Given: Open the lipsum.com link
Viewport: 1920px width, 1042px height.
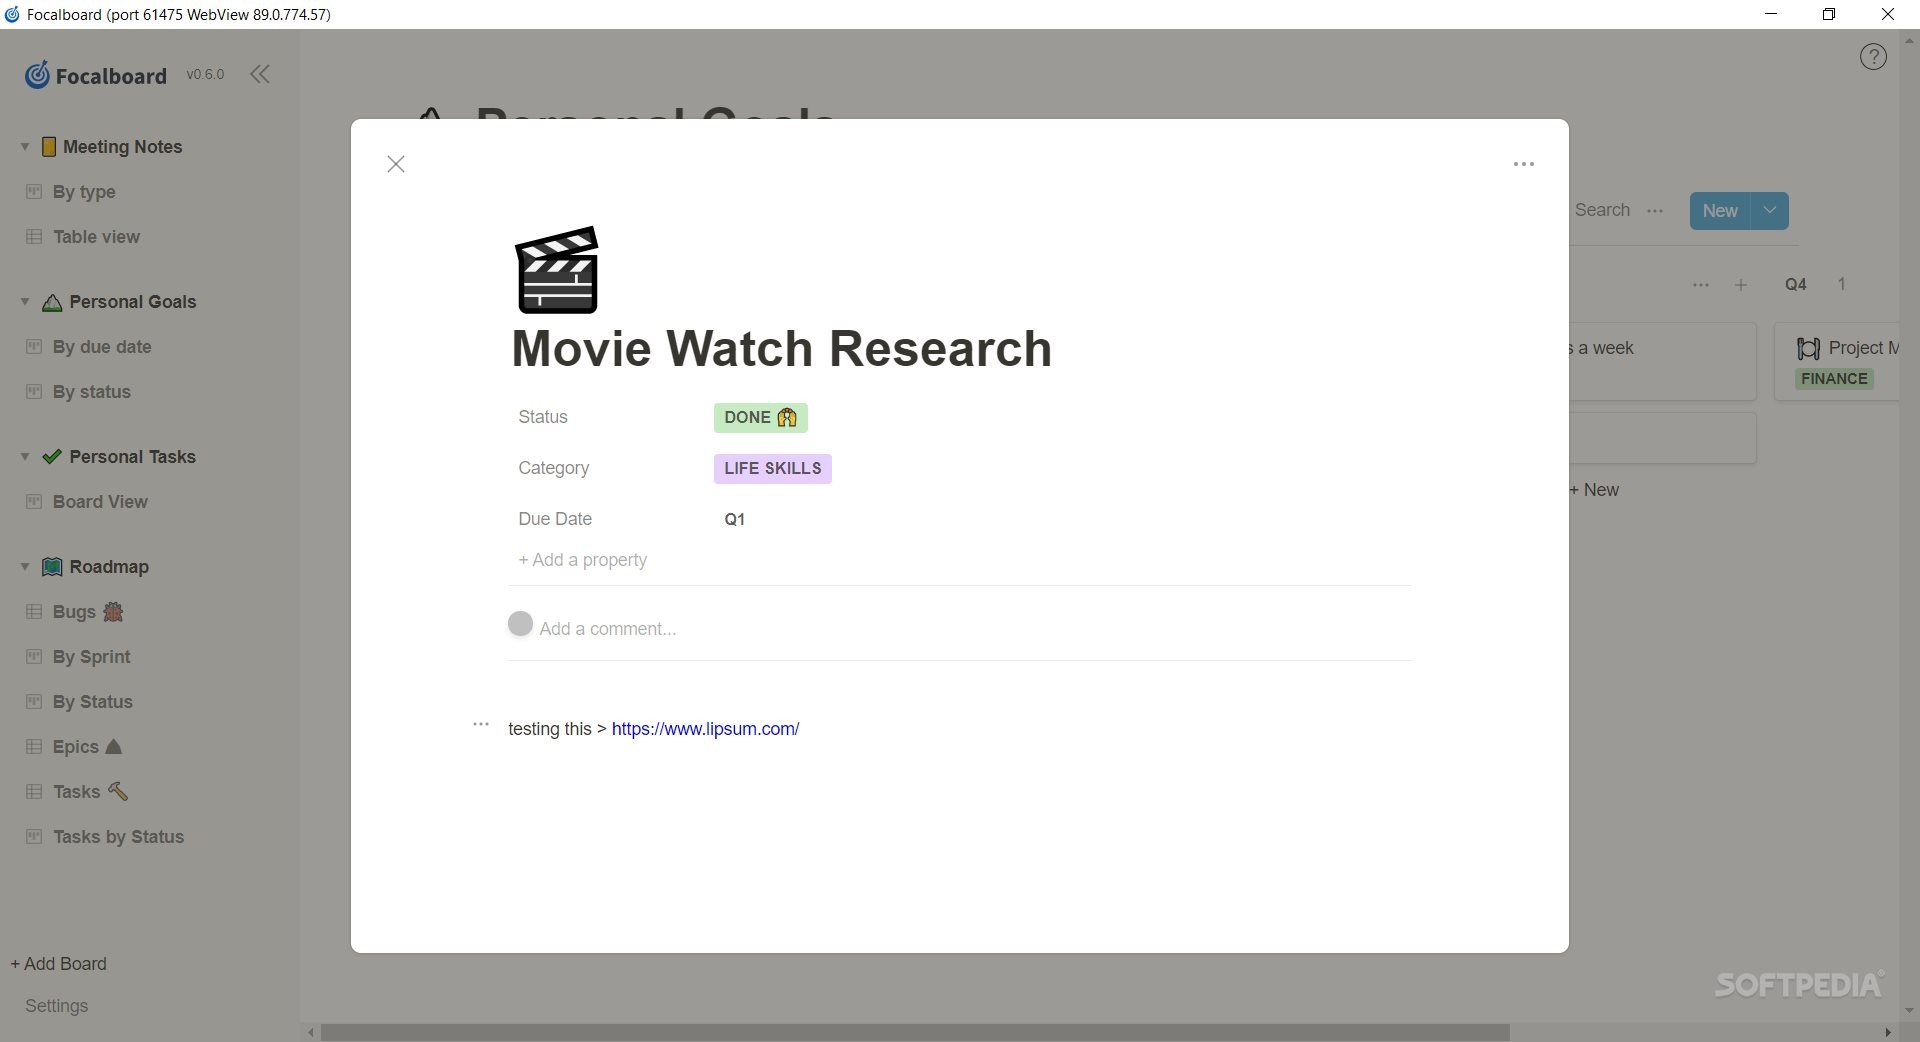Looking at the screenshot, I should click(x=705, y=729).
